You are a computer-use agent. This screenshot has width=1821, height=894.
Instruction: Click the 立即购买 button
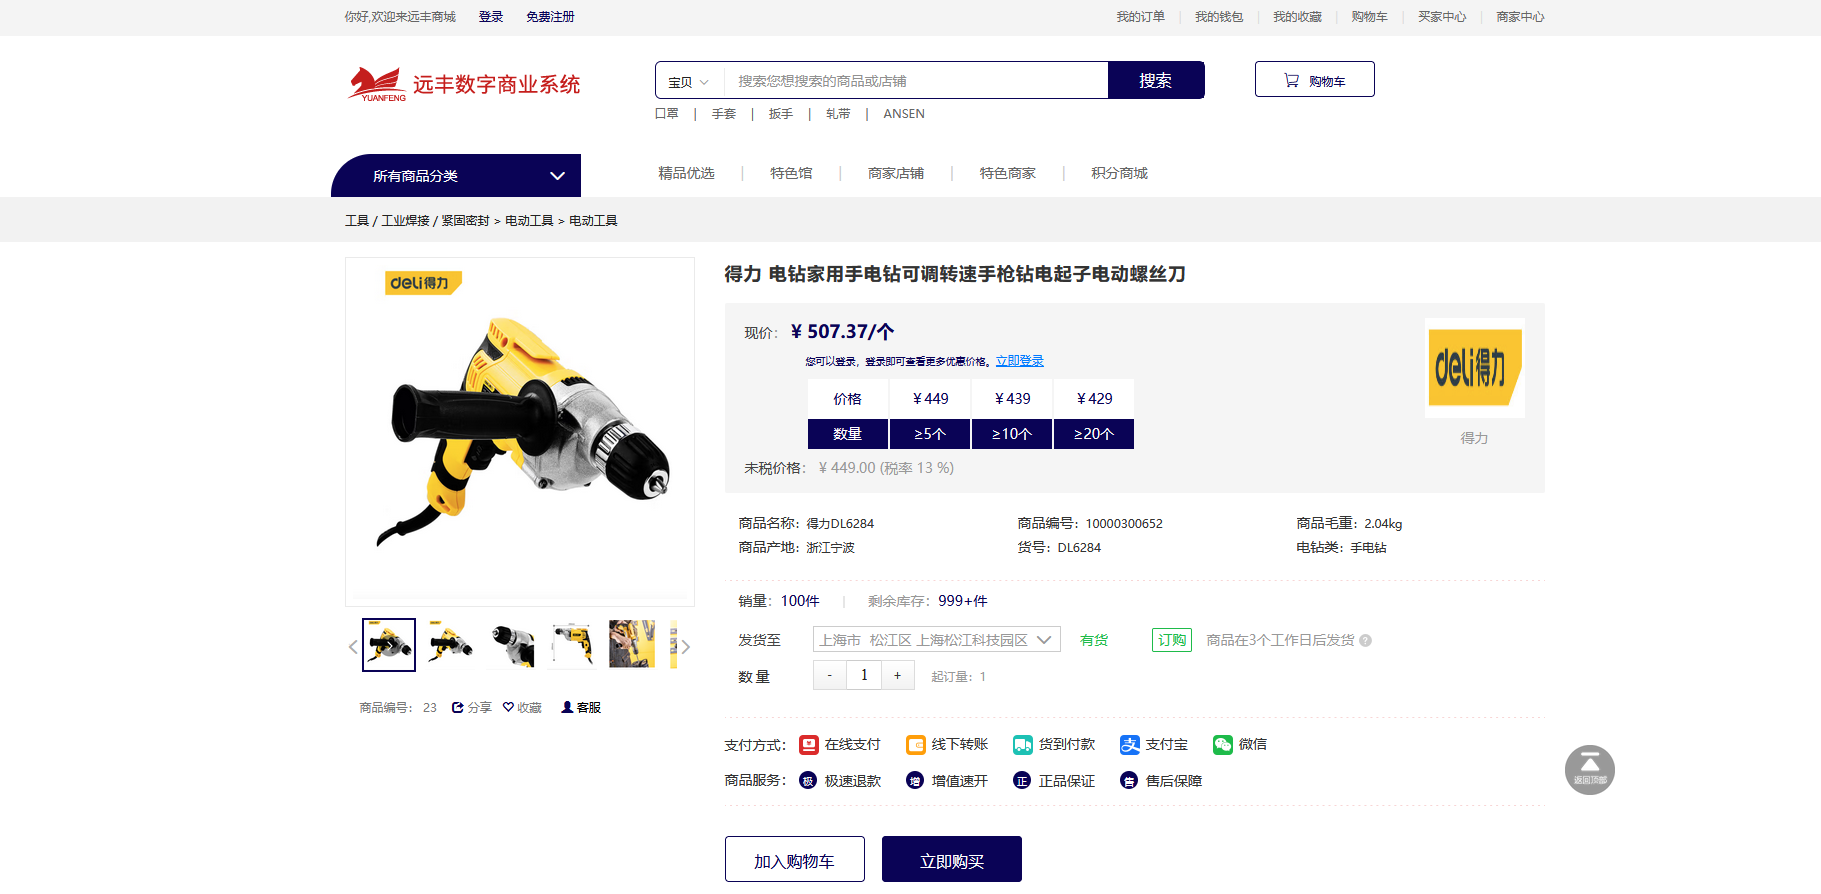click(952, 859)
